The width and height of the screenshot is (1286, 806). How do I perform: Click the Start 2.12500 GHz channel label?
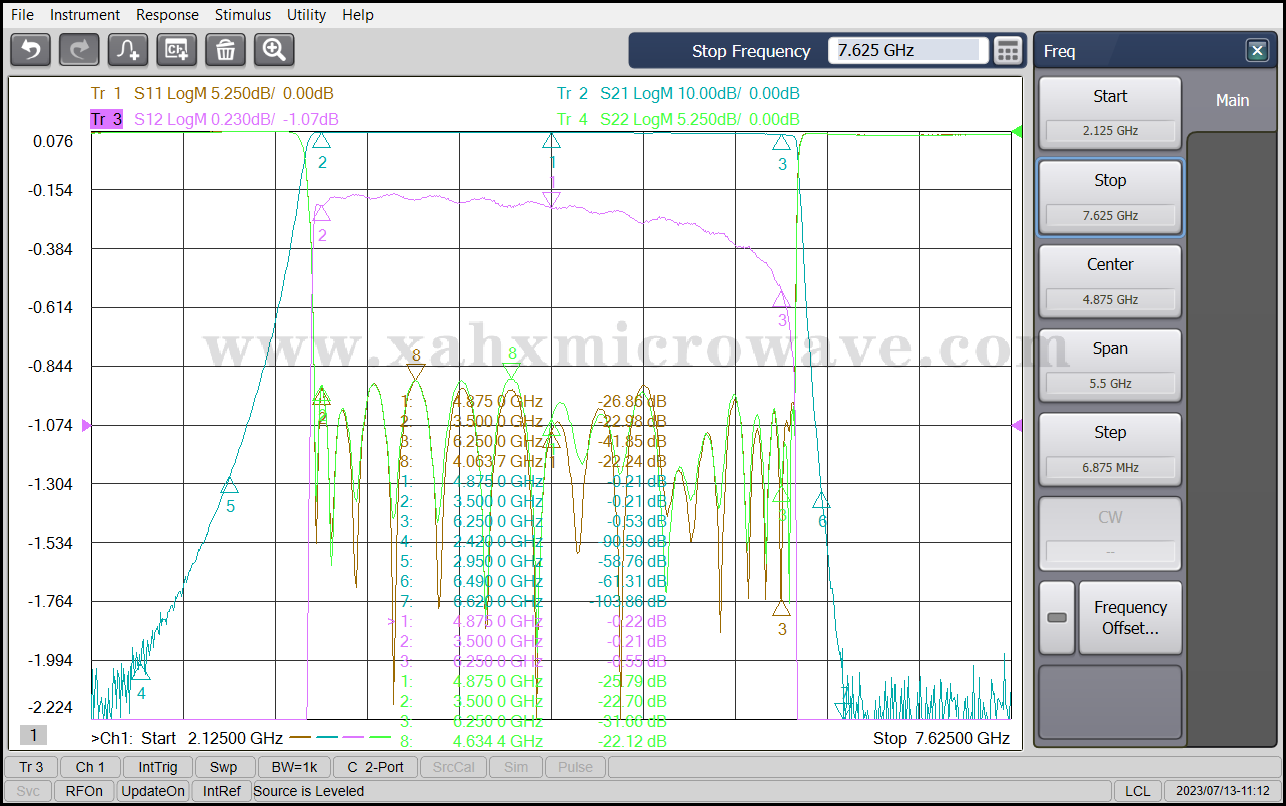pyautogui.click(x=187, y=738)
